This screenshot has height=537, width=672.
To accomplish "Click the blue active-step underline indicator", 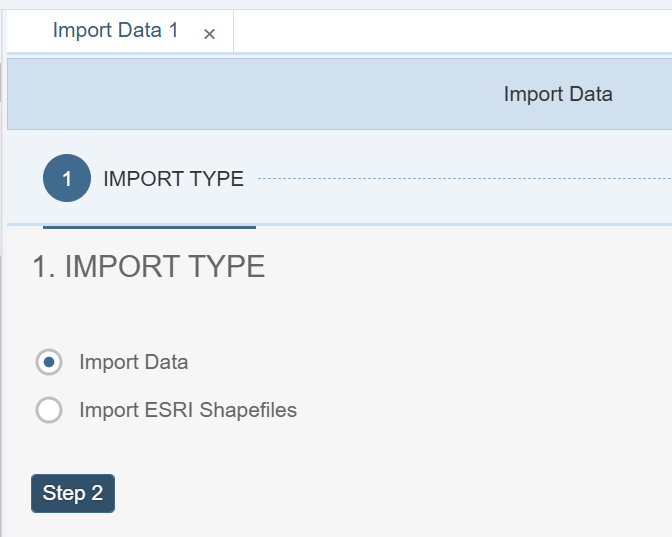I will [x=149, y=227].
